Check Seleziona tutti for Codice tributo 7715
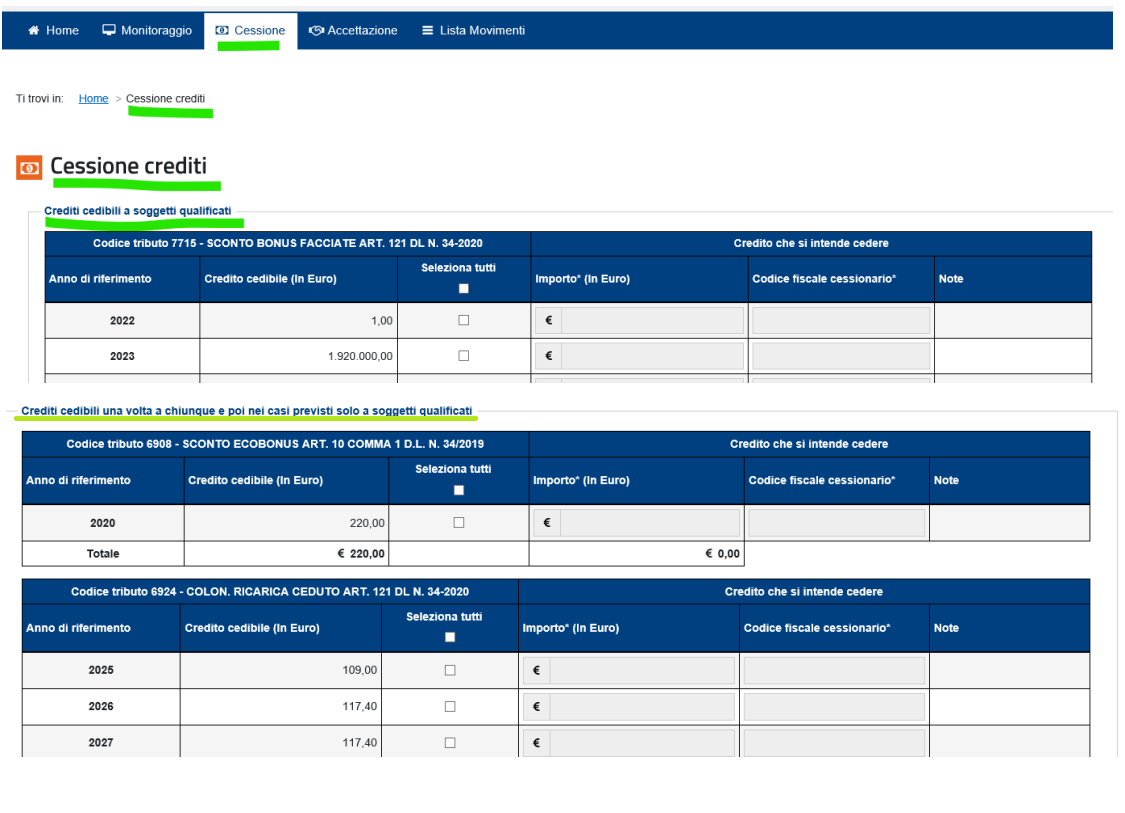This screenshot has height=813, width=1125. pos(463,288)
